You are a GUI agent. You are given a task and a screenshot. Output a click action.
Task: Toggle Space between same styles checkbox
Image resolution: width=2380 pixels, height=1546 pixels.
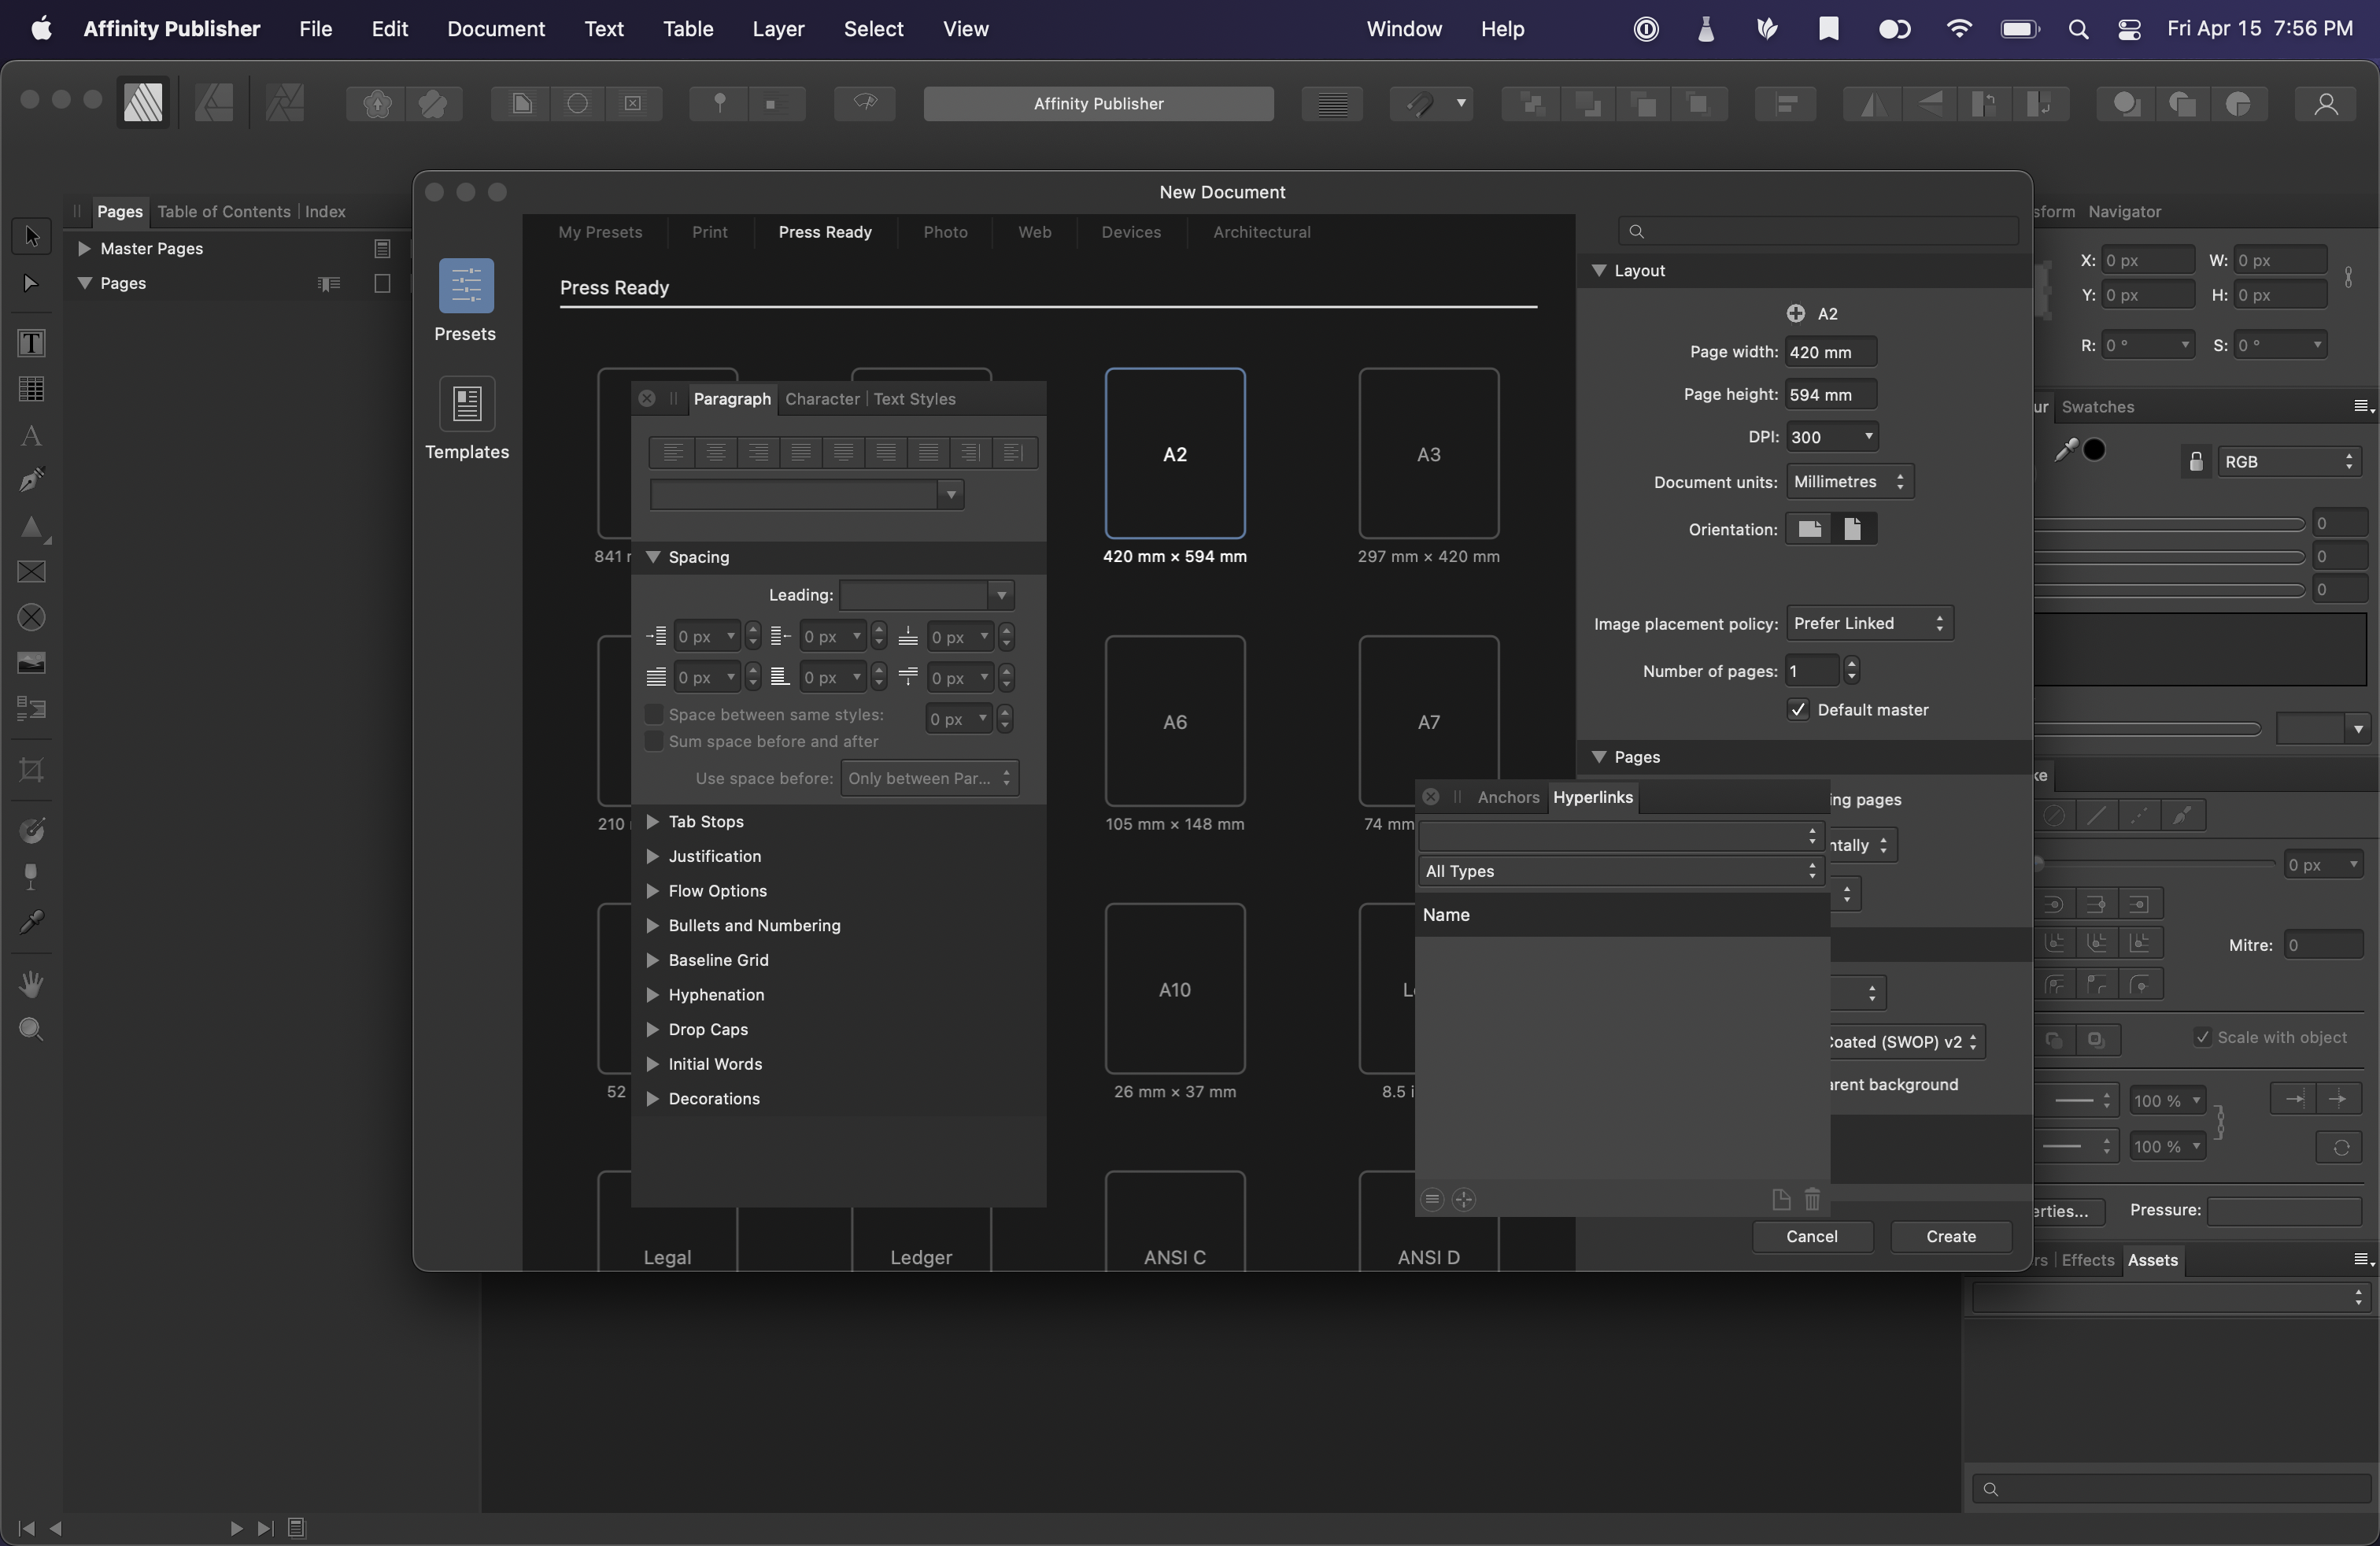pyautogui.click(x=654, y=715)
